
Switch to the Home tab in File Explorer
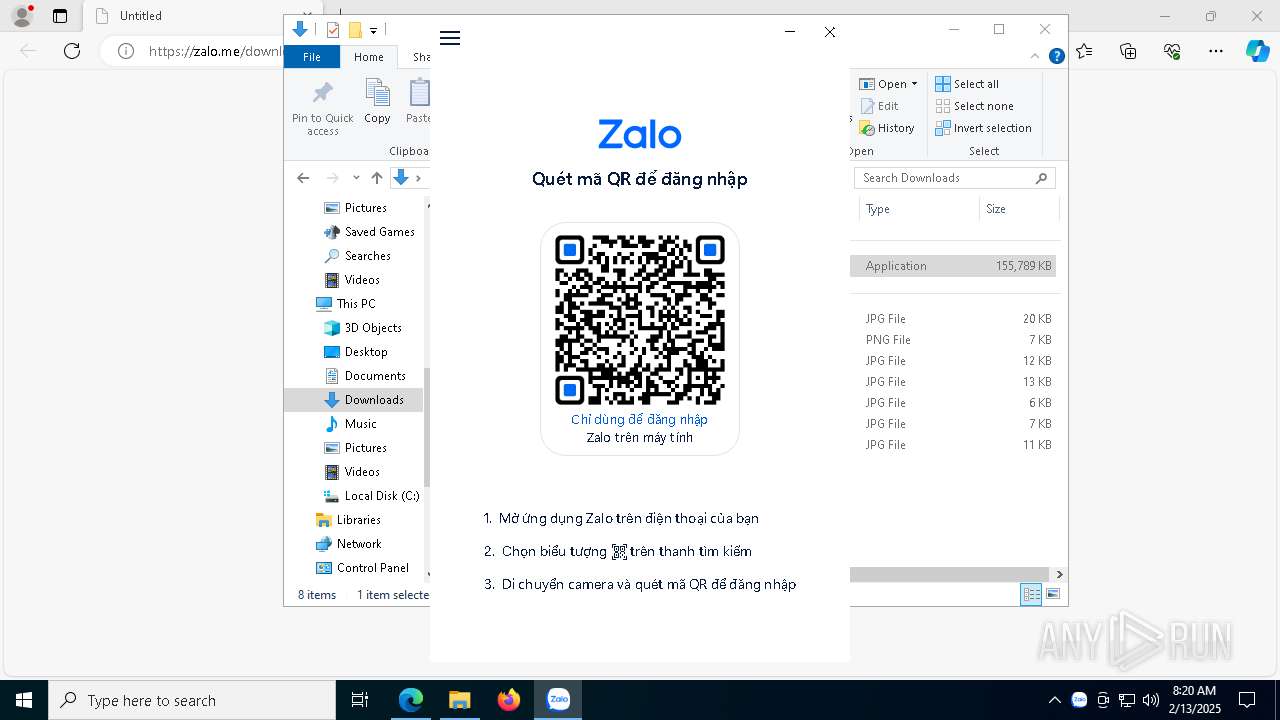click(369, 57)
